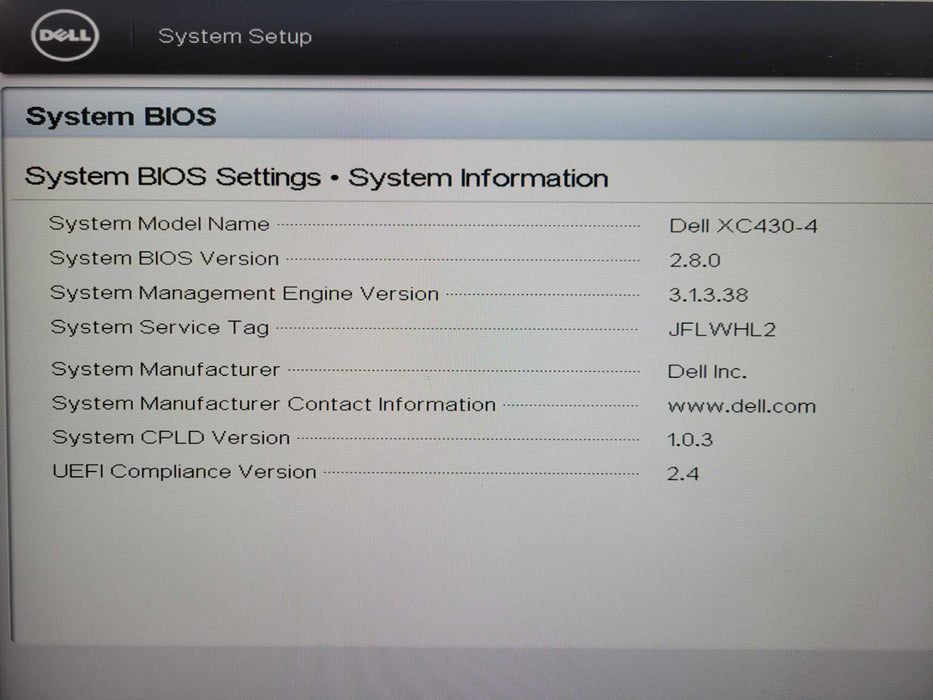Click the Dell logo icon
Image resolution: width=933 pixels, height=700 pixels.
click(65, 38)
